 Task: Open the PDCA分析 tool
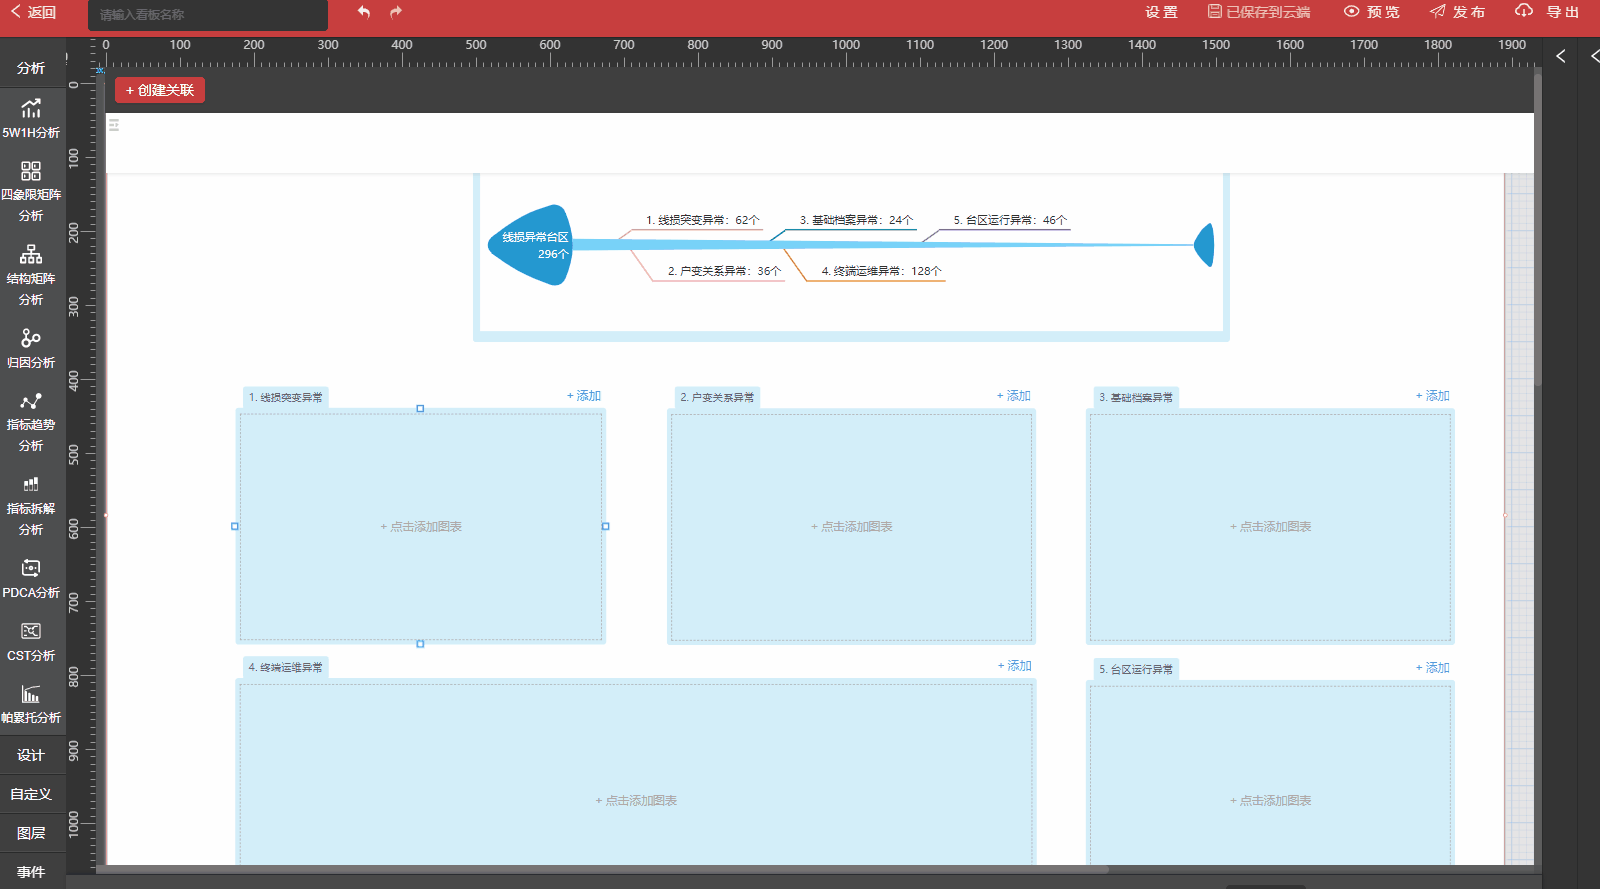tap(31, 577)
